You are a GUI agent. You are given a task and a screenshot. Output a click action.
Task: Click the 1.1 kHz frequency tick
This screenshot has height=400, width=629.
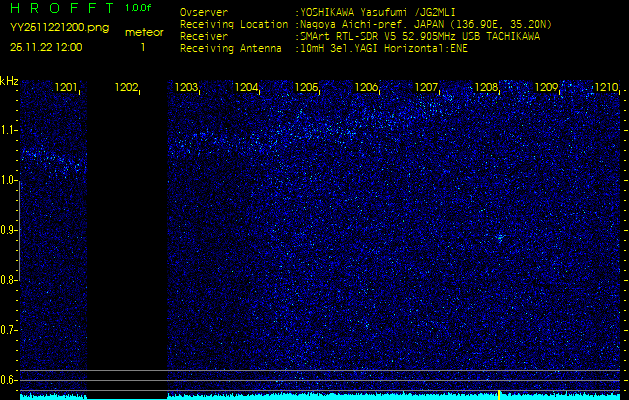[9, 130]
